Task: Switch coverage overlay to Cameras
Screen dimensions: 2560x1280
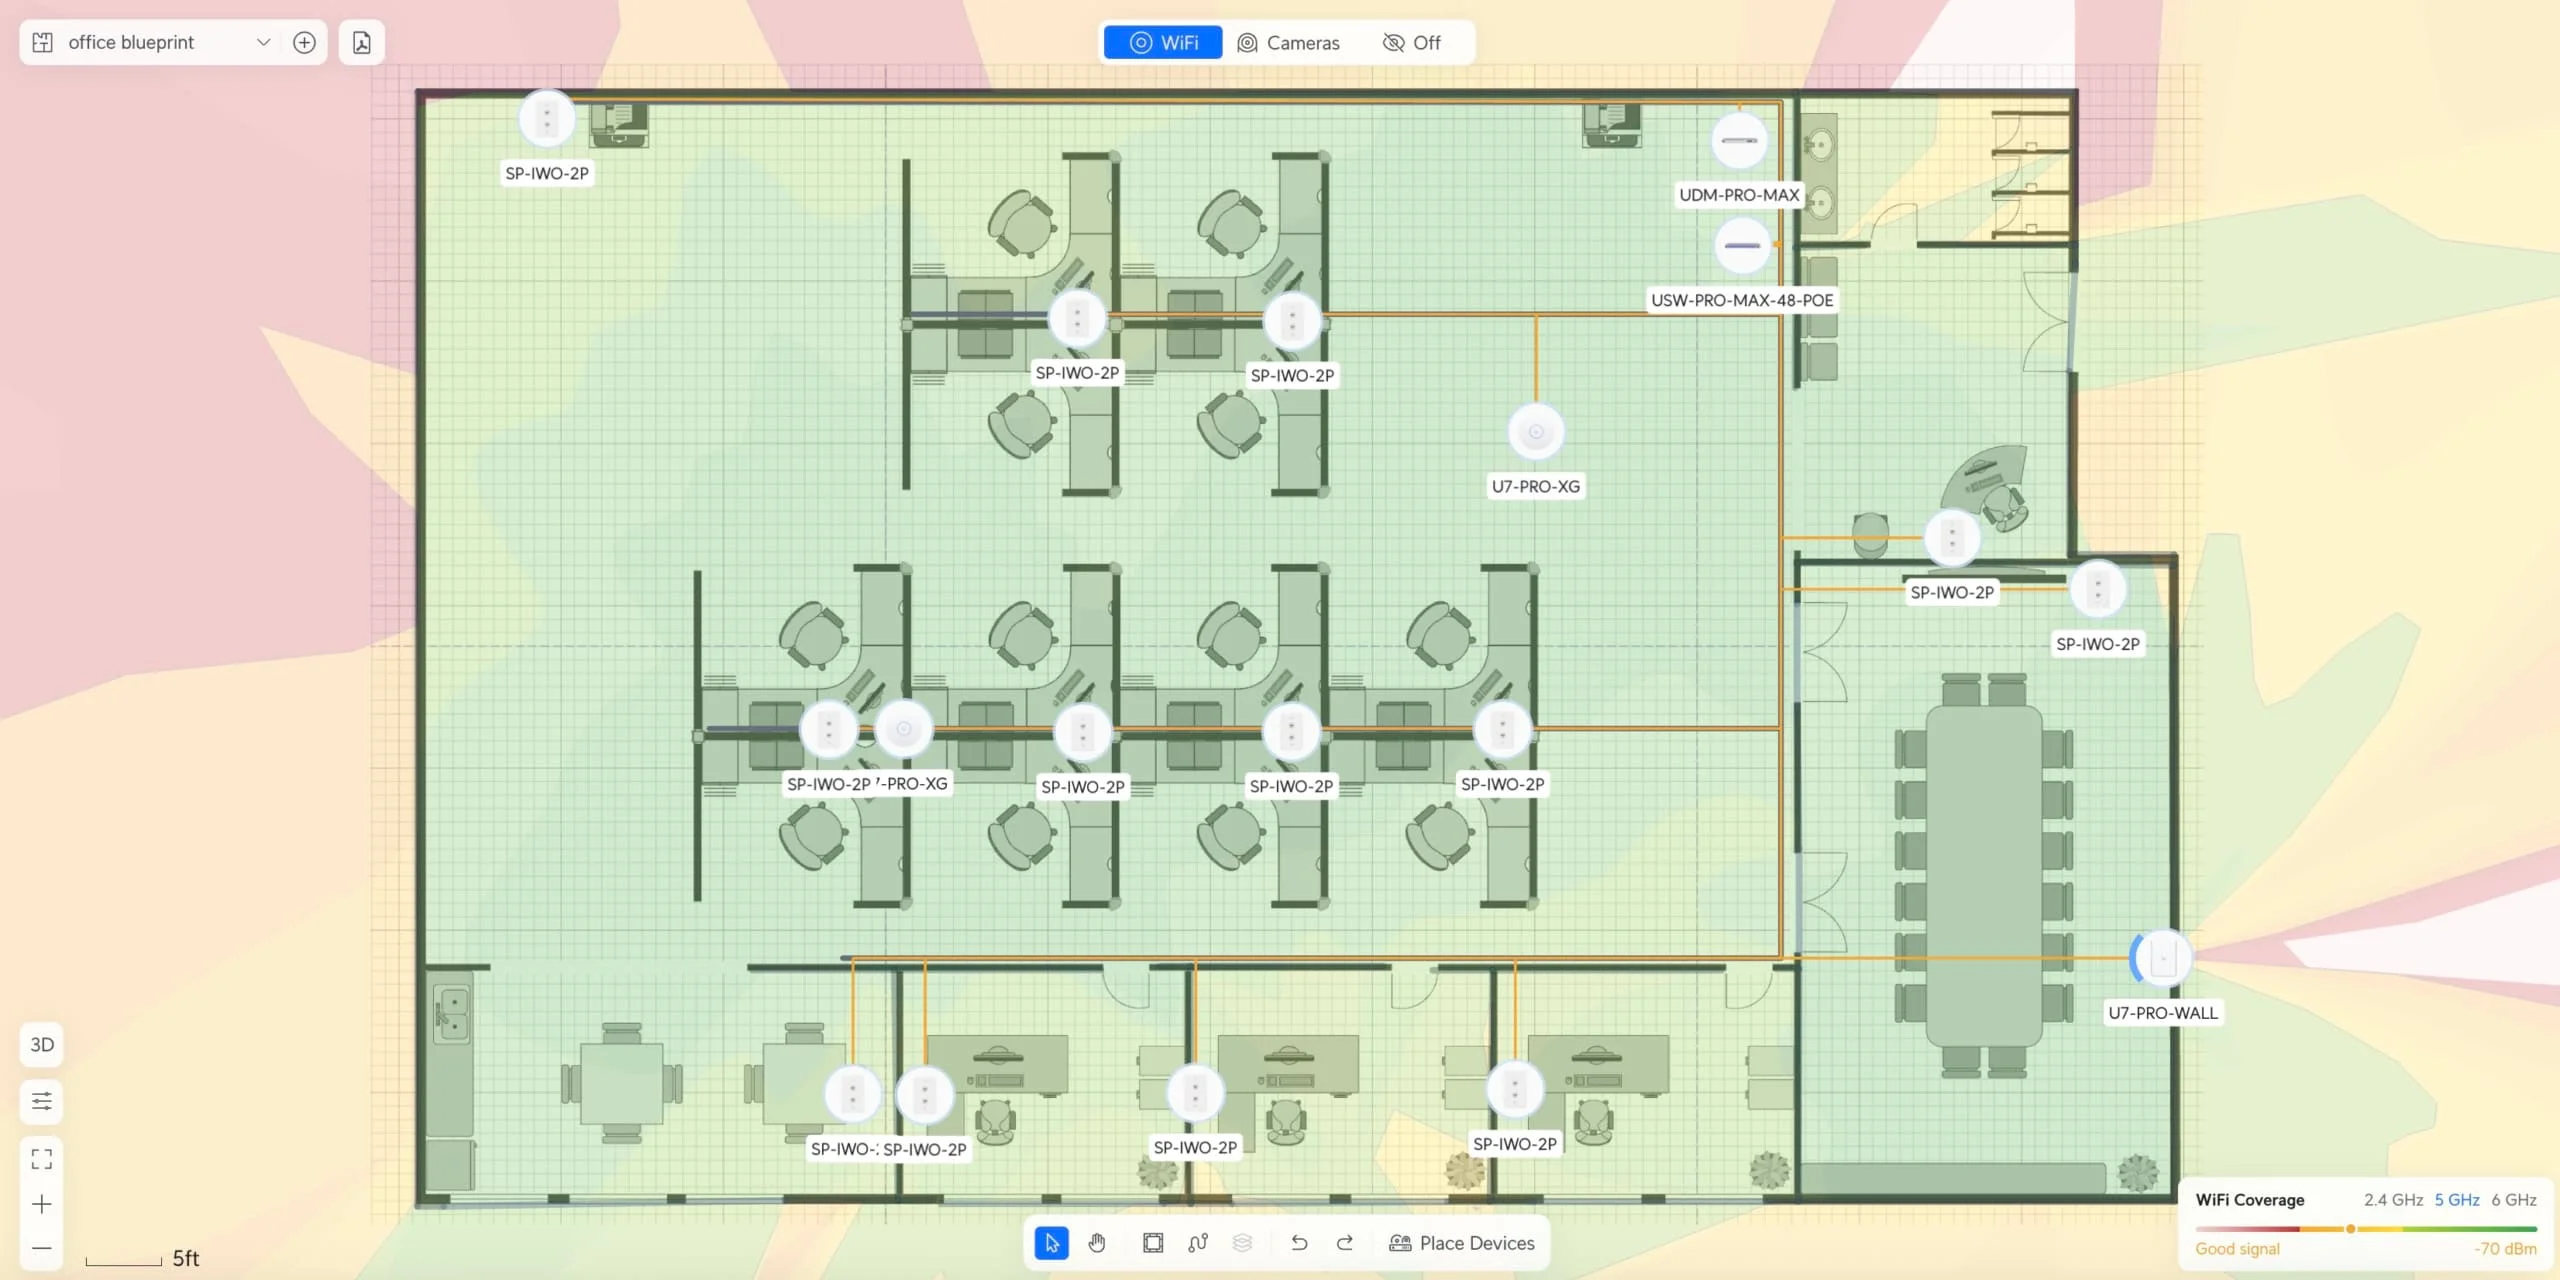Action: 1289,42
